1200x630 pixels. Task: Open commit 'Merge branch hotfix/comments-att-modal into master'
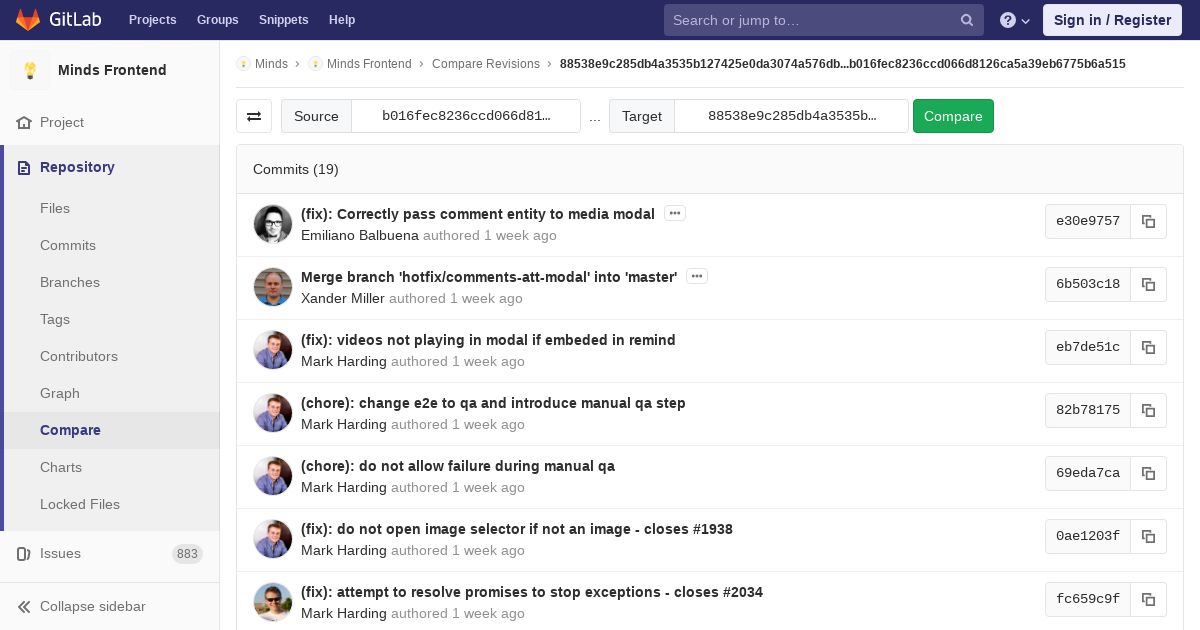[489, 277]
